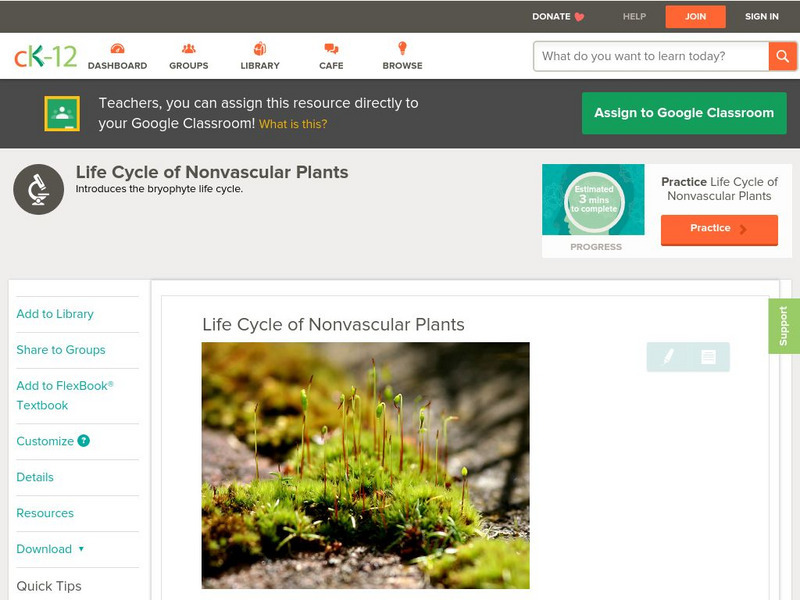Click SIGN IN in the top bar
Image resolution: width=800 pixels, height=600 pixels.
tap(762, 16)
